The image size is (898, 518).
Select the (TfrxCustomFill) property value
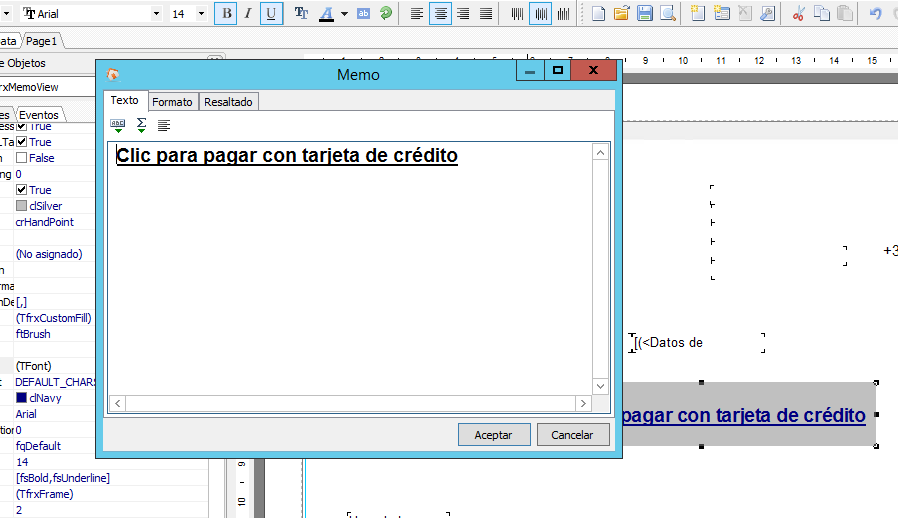[x=54, y=318]
